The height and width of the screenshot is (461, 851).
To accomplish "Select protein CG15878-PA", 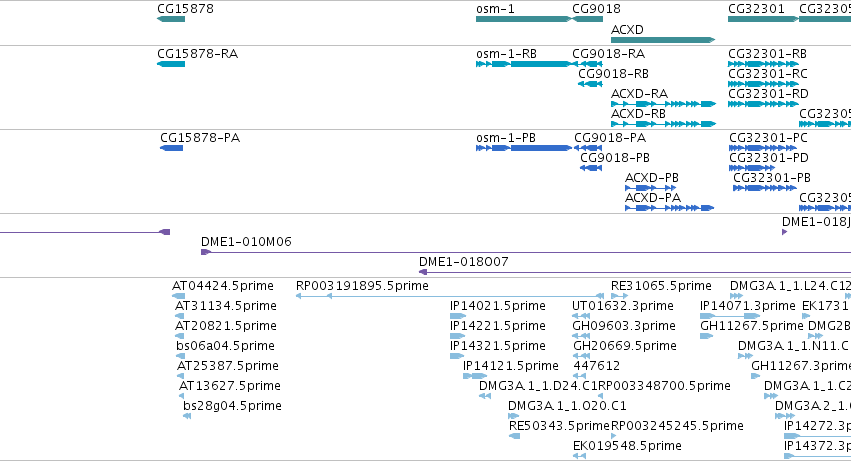I will click(172, 148).
